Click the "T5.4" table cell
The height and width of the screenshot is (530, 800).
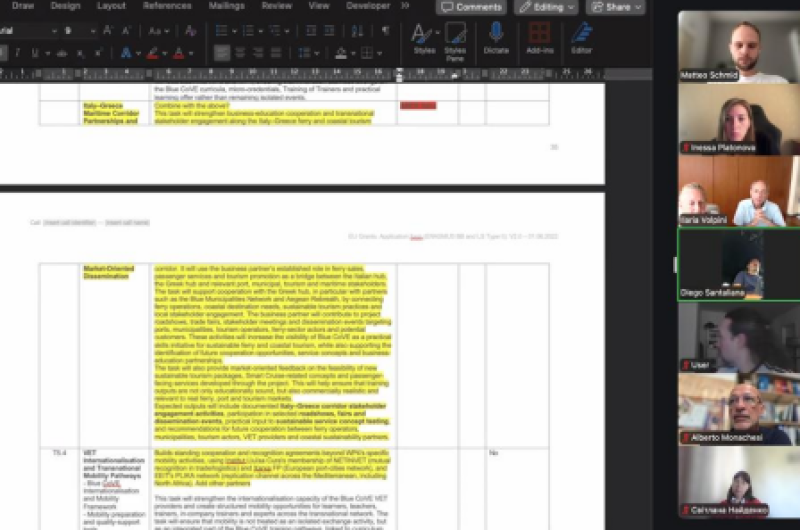click(x=60, y=453)
